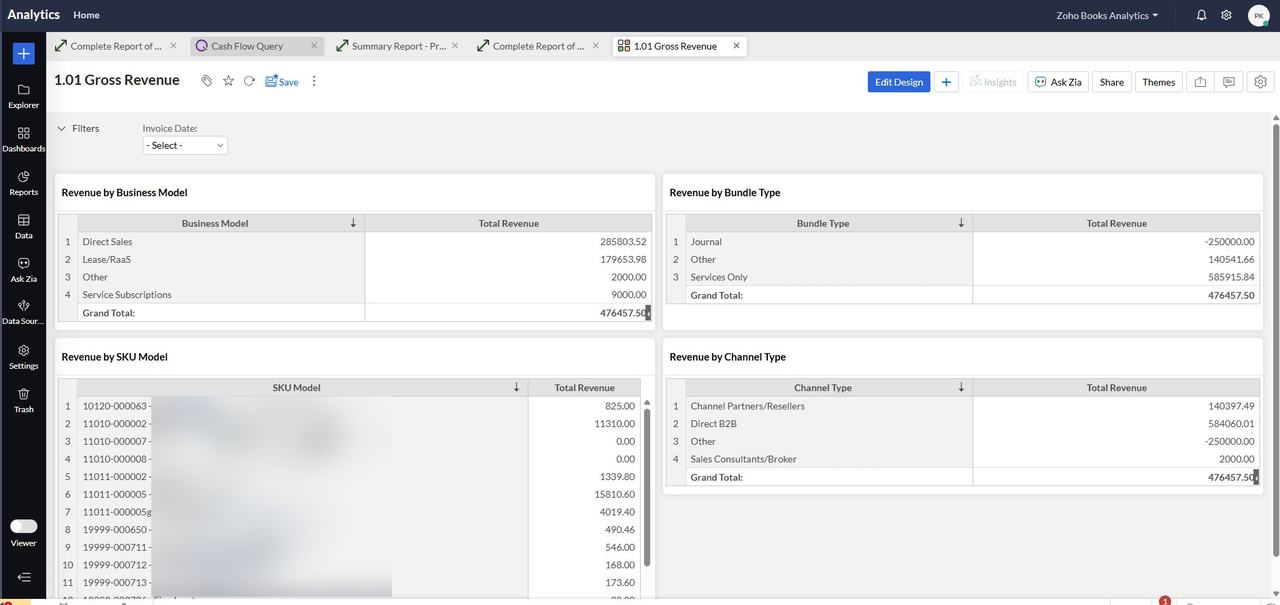Switch to Summary Report tab
The height and width of the screenshot is (605, 1280).
[x=397, y=46]
